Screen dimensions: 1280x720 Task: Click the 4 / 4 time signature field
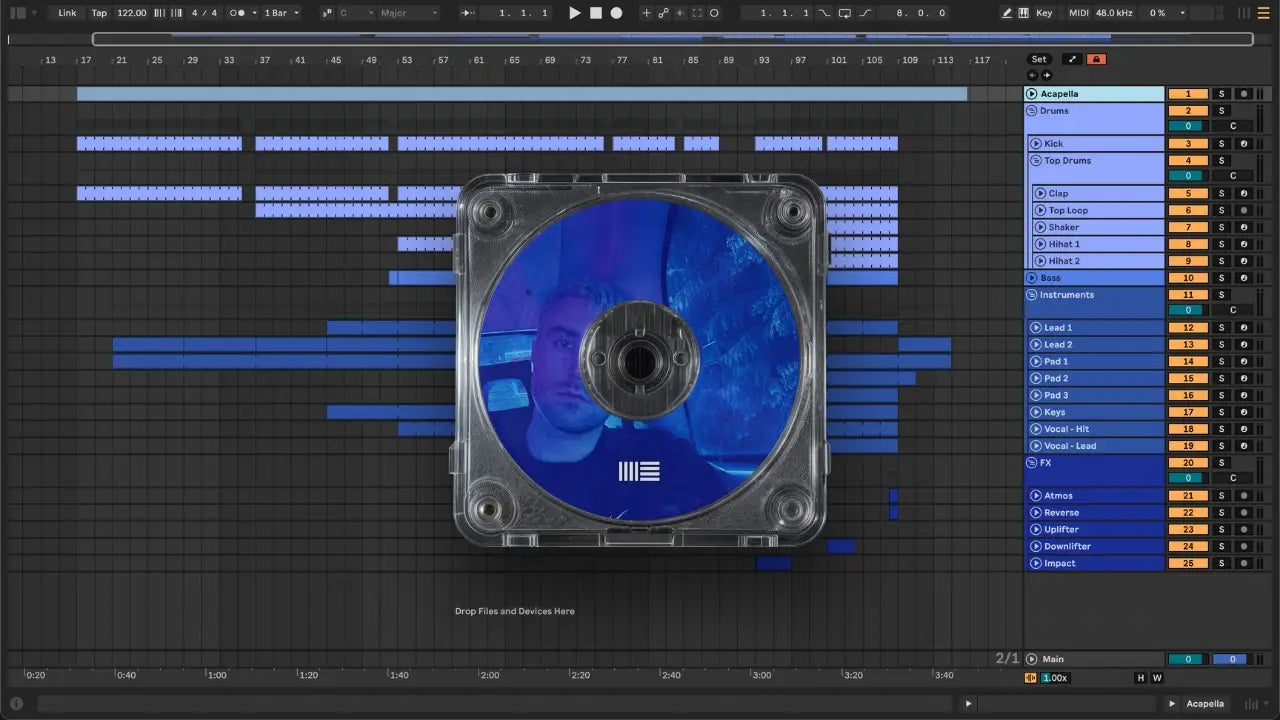204,13
